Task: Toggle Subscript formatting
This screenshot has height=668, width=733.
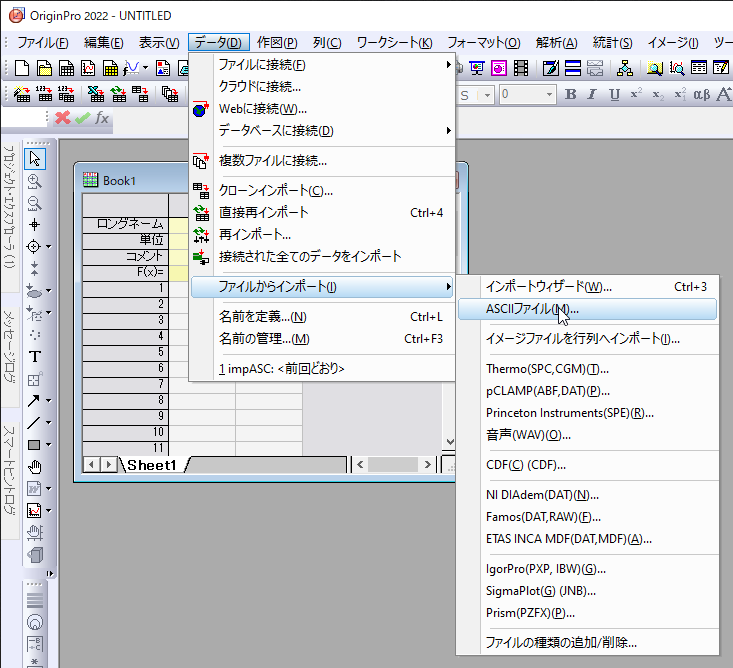Action: pos(658,94)
